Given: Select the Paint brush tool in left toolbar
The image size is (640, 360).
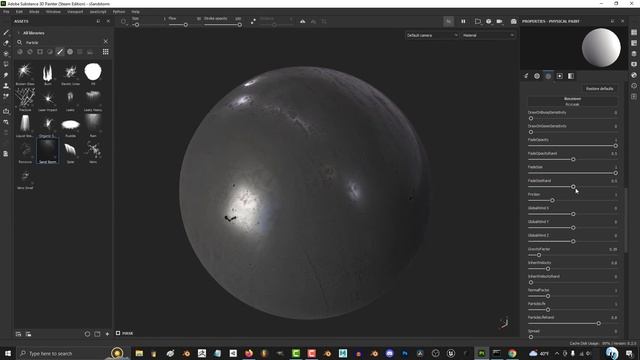Looking at the screenshot, I should click(6, 32).
